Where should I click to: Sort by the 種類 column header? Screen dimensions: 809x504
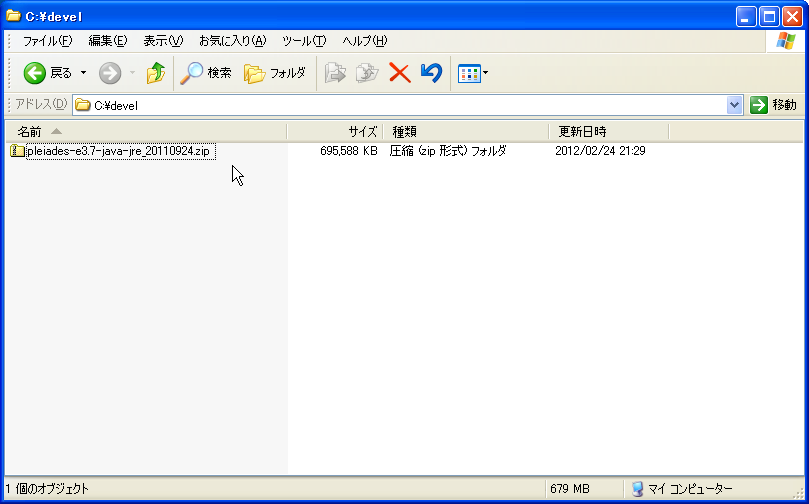click(x=466, y=132)
